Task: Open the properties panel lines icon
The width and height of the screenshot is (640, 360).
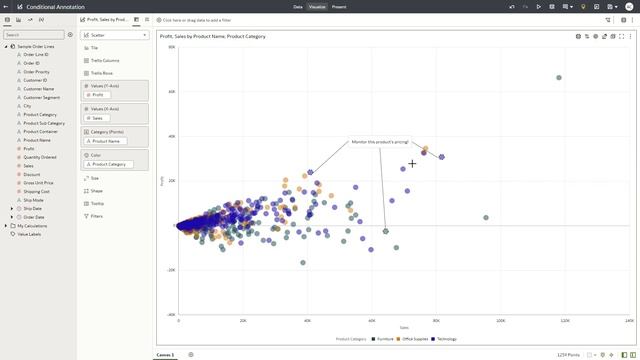Action: pos(147,20)
